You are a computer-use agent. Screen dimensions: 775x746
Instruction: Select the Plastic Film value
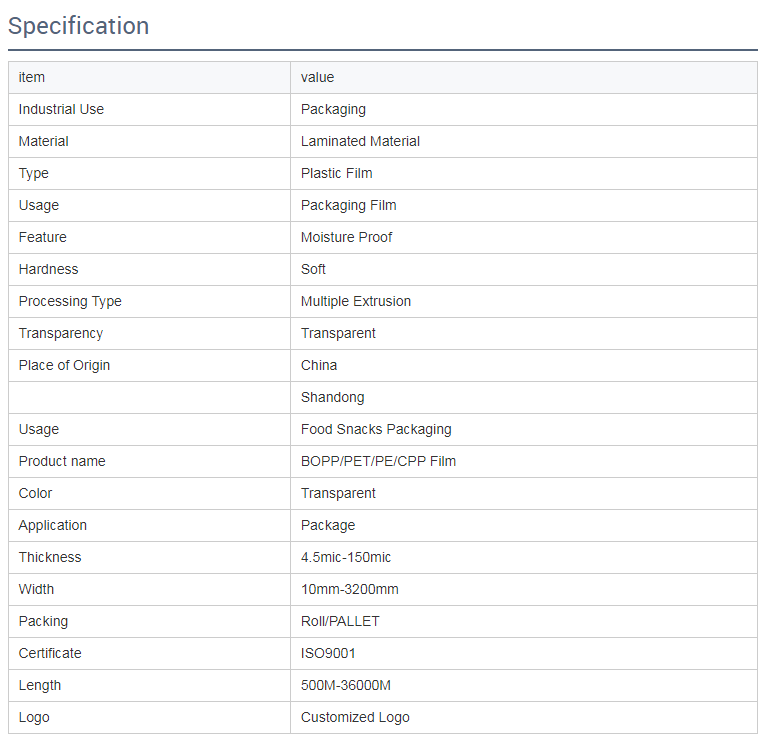[337, 174]
